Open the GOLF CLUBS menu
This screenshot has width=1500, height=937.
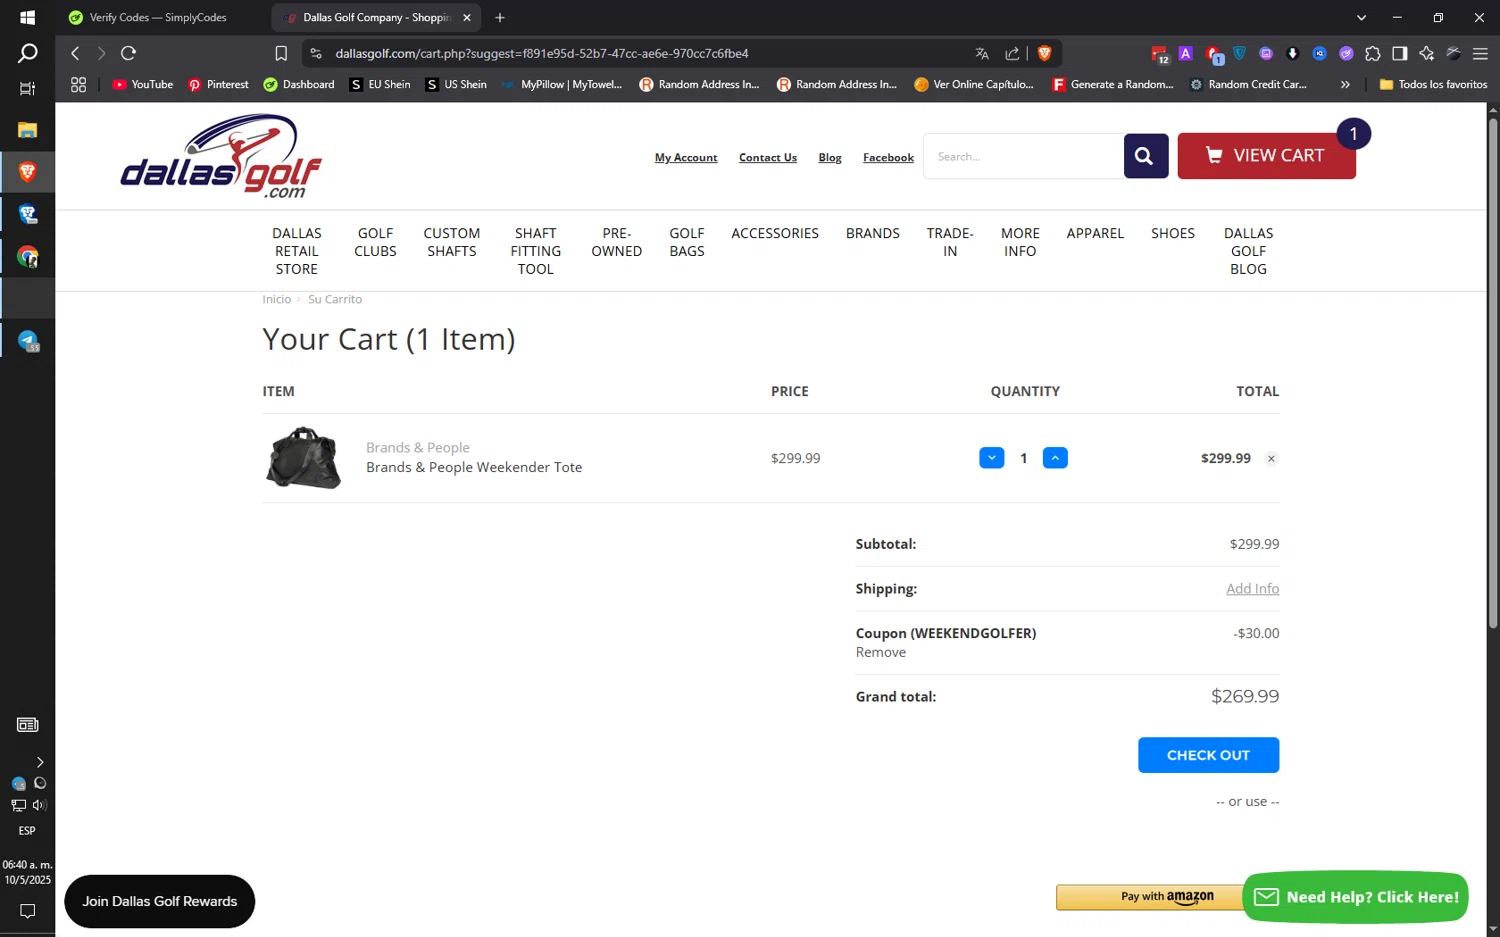pos(375,242)
